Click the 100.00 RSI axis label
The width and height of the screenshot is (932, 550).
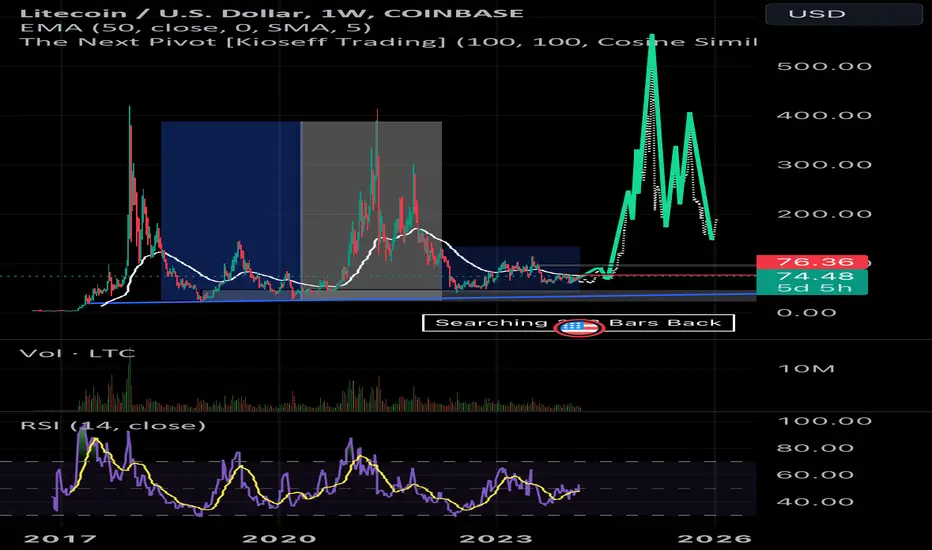pyautogui.click(x=824, y=421)
